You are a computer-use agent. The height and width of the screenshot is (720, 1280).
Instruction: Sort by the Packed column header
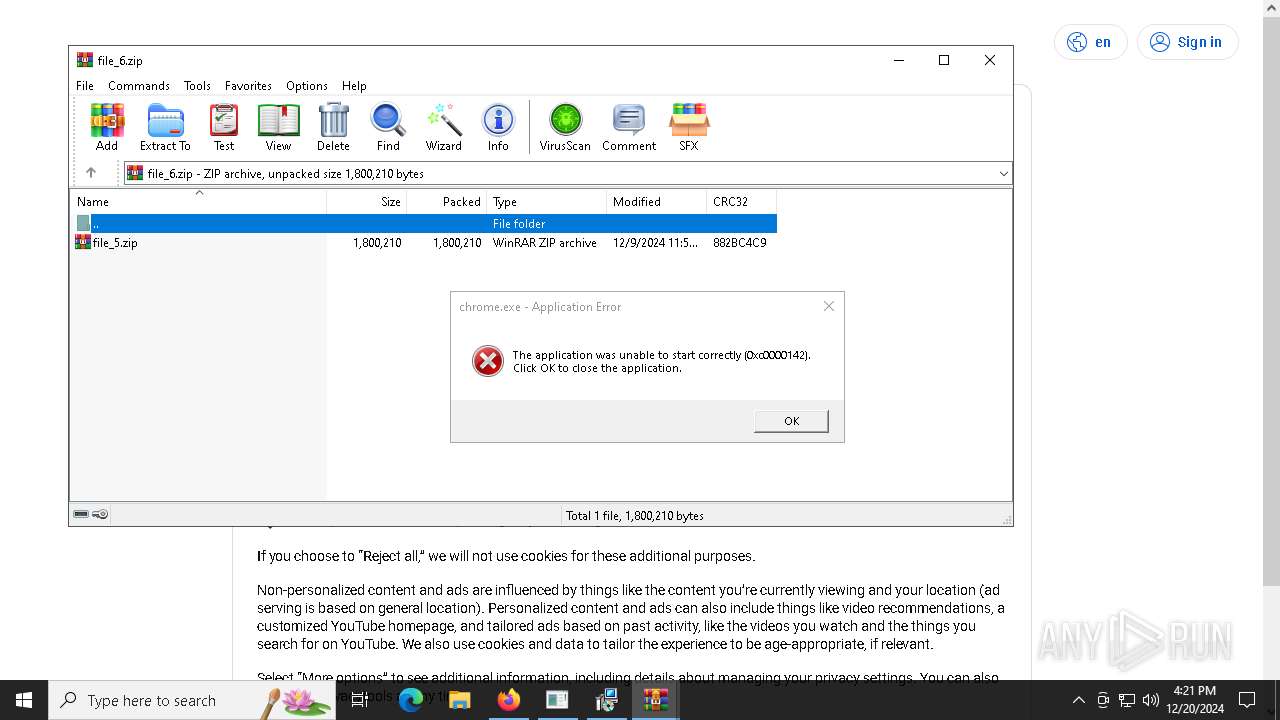coord(447,201)
